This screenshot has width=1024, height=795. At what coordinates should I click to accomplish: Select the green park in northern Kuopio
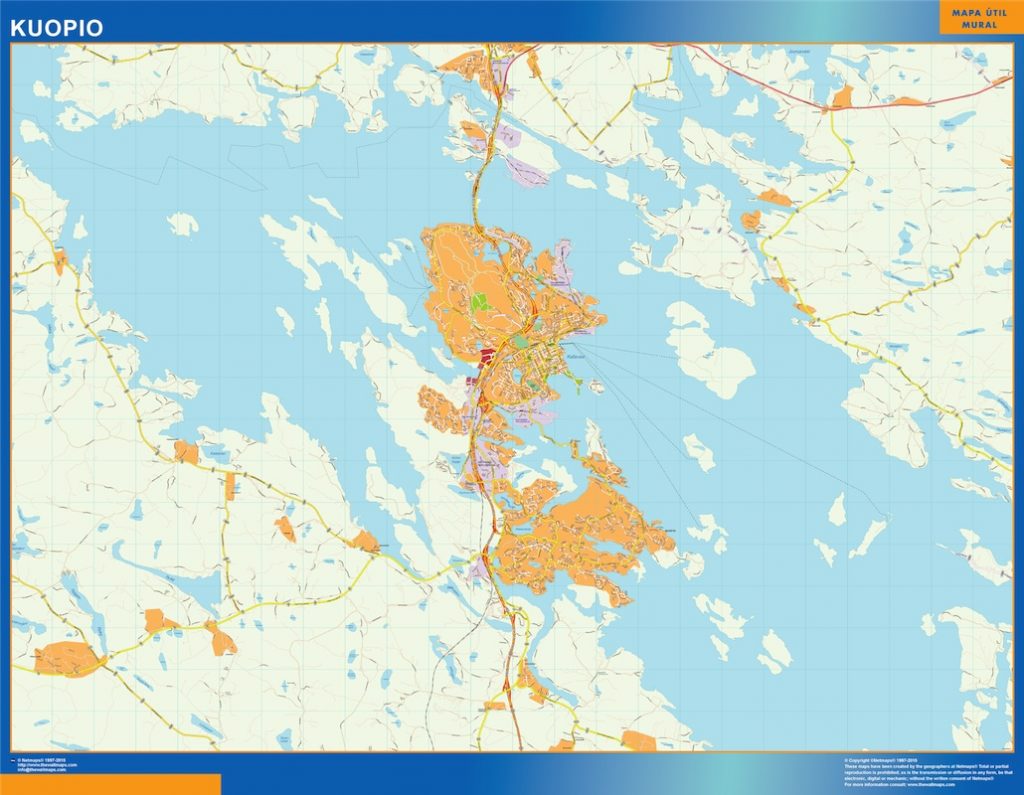[x=482, y=304]
